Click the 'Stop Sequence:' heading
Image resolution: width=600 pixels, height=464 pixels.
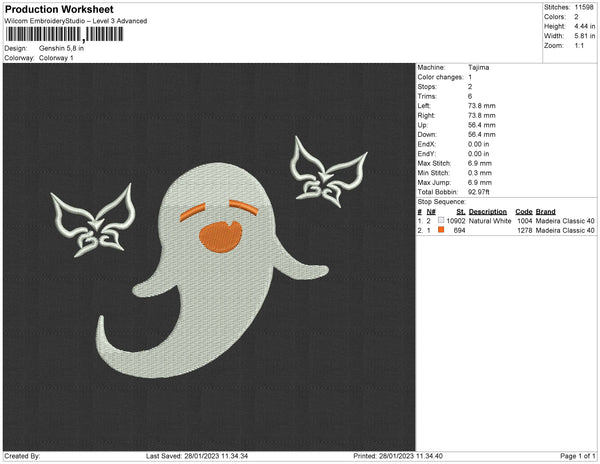click(x=442, y=202)
